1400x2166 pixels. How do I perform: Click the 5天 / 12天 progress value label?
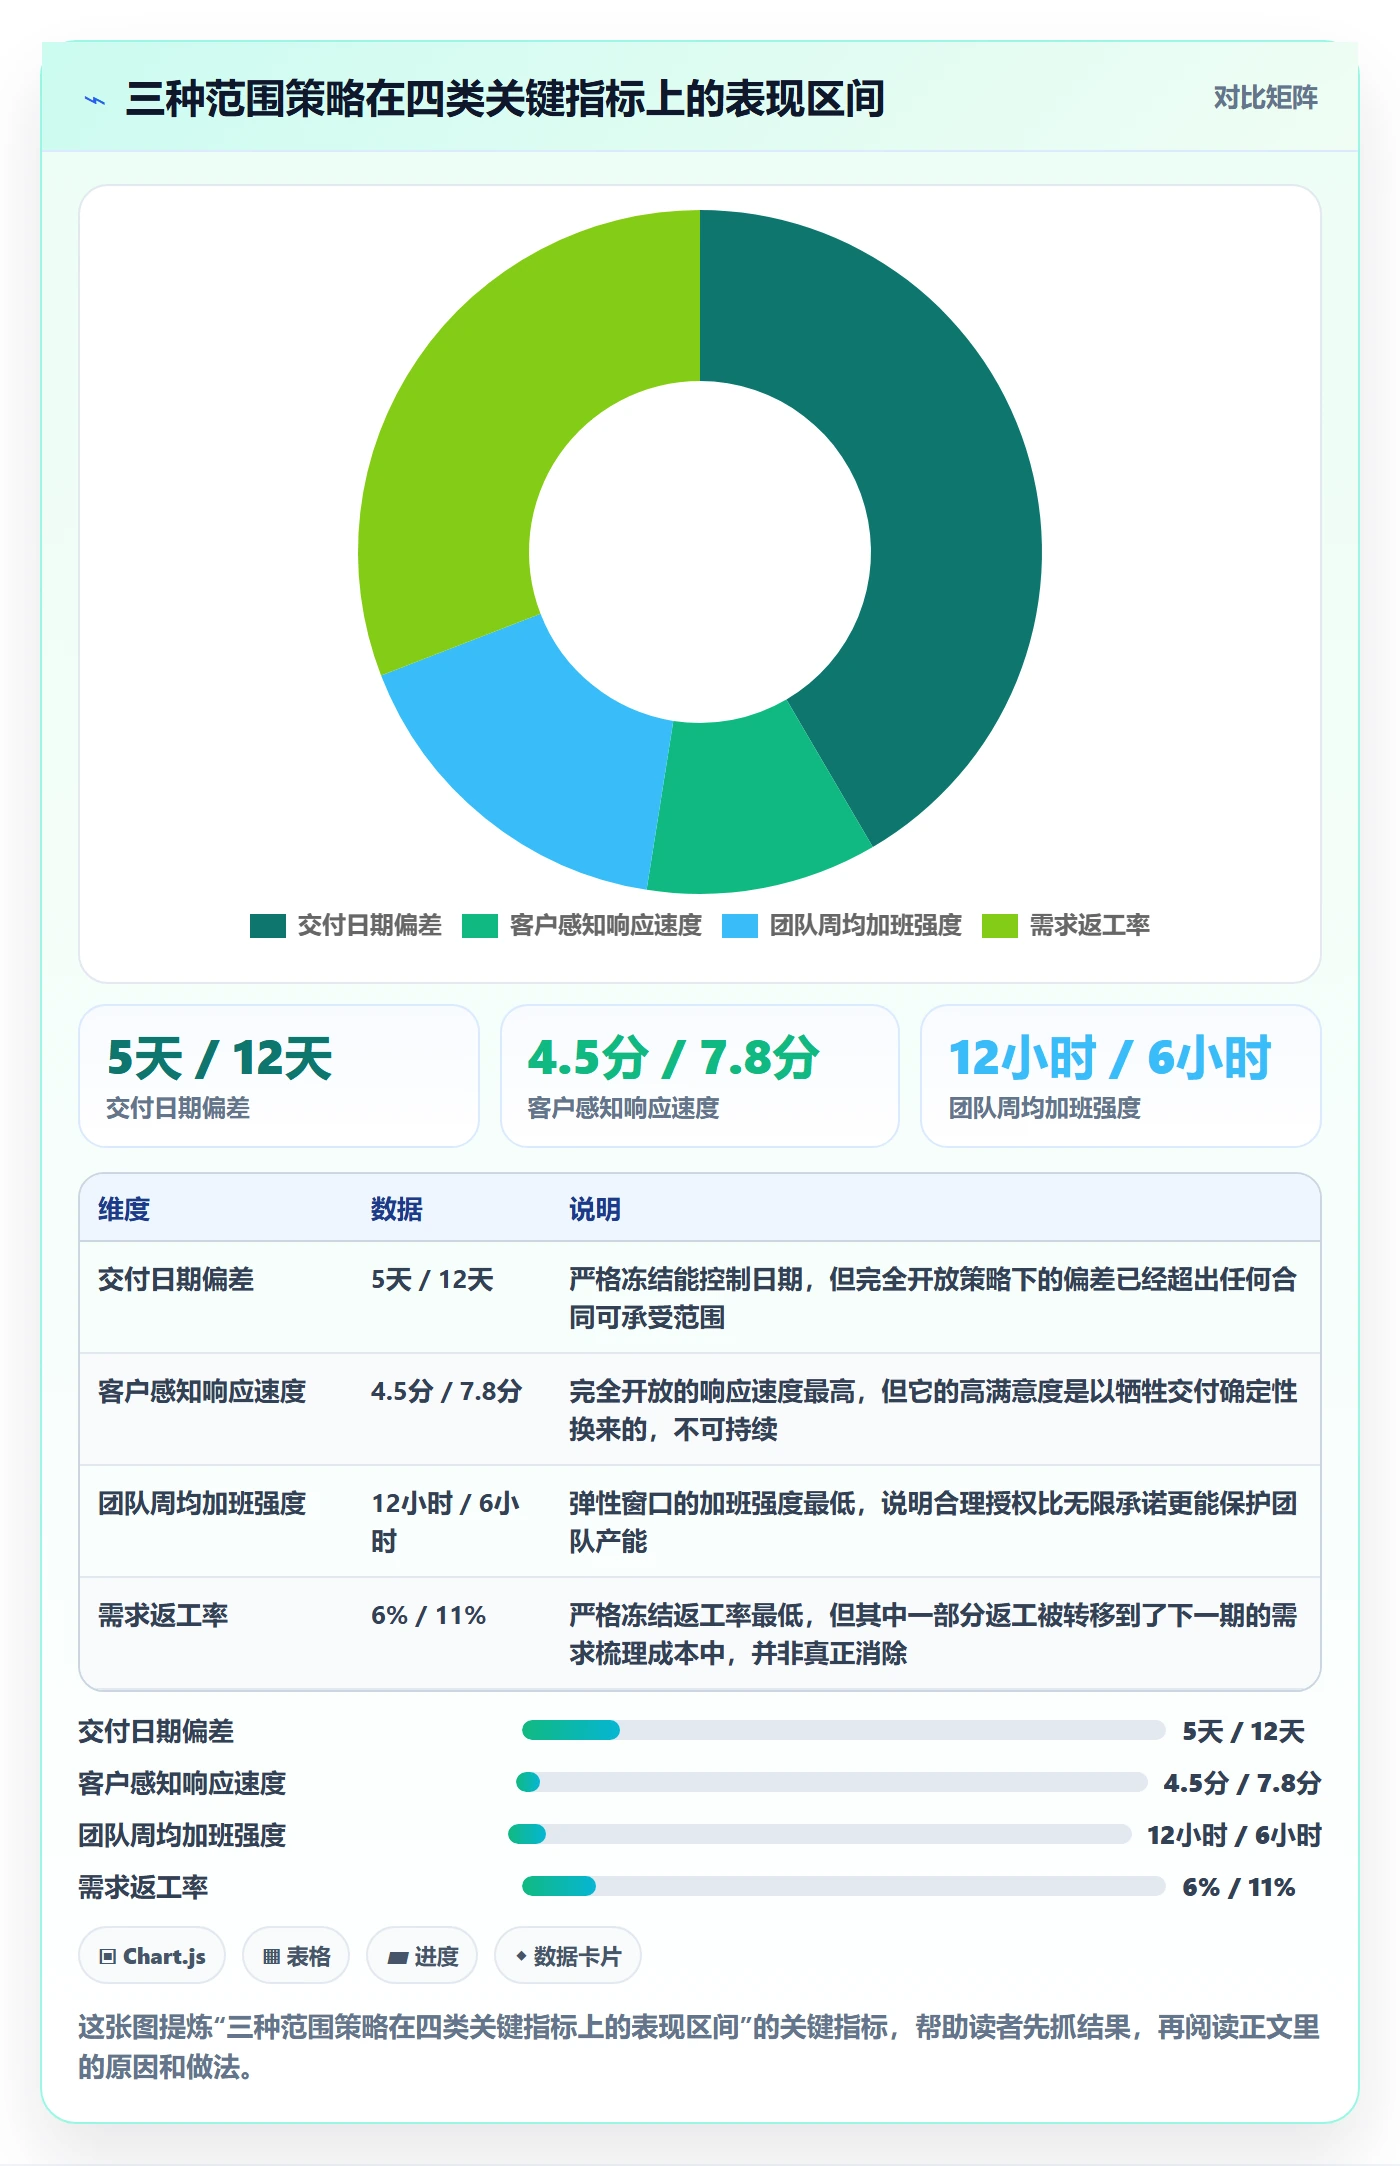(1243, 1731)
